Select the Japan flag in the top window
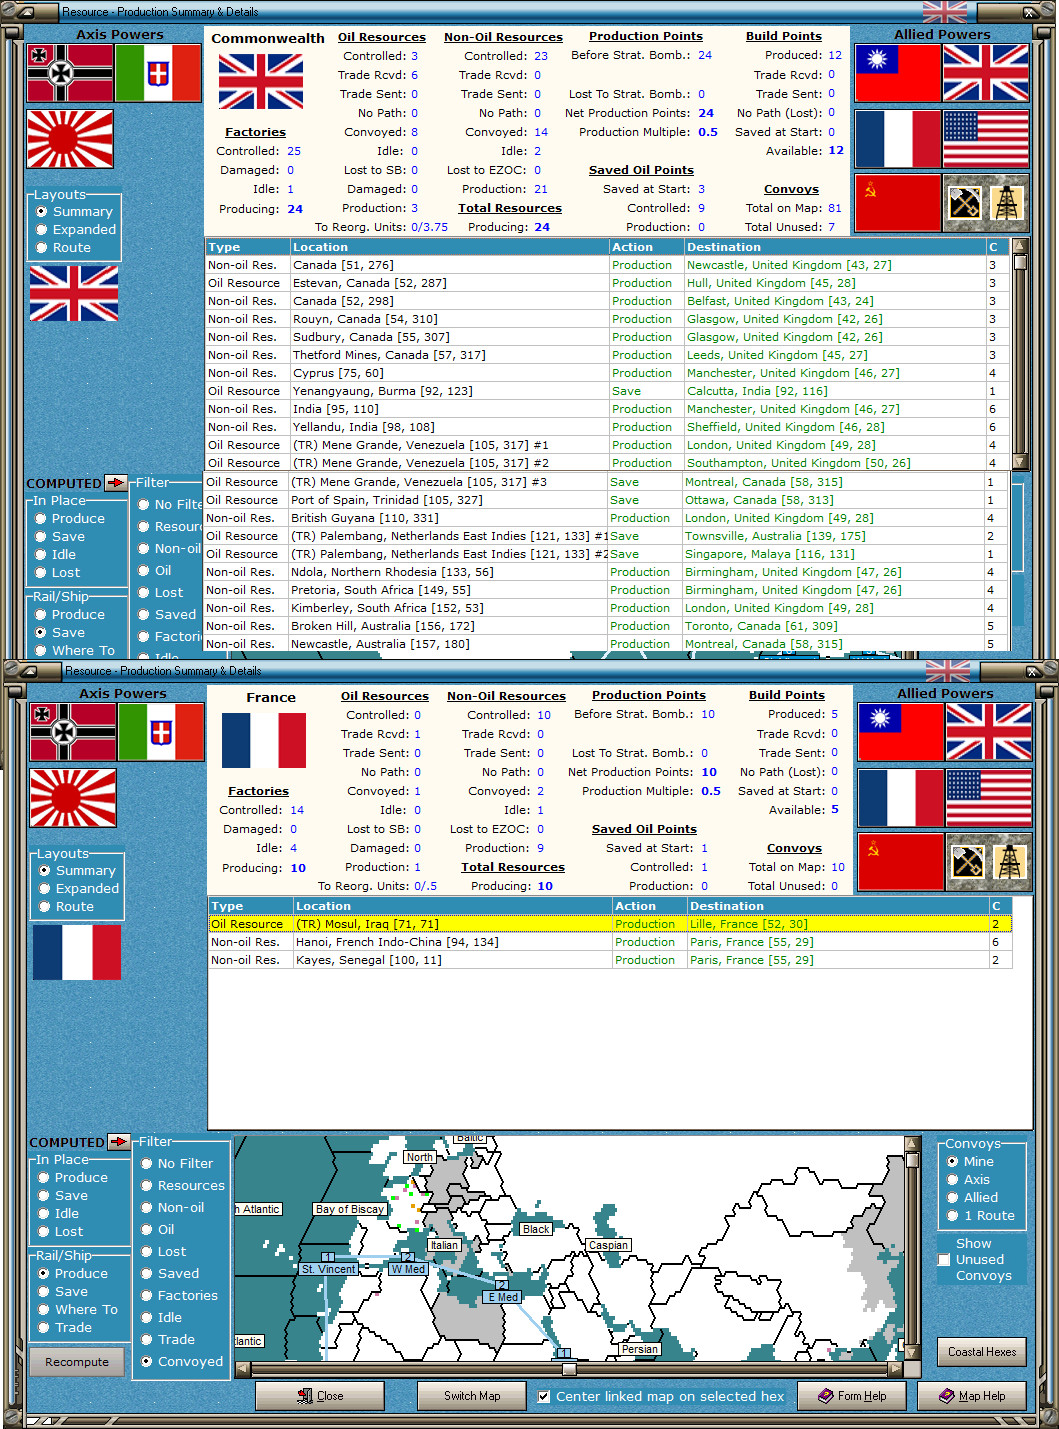This screenshot has height=1429, width=1059. (70, 139)
